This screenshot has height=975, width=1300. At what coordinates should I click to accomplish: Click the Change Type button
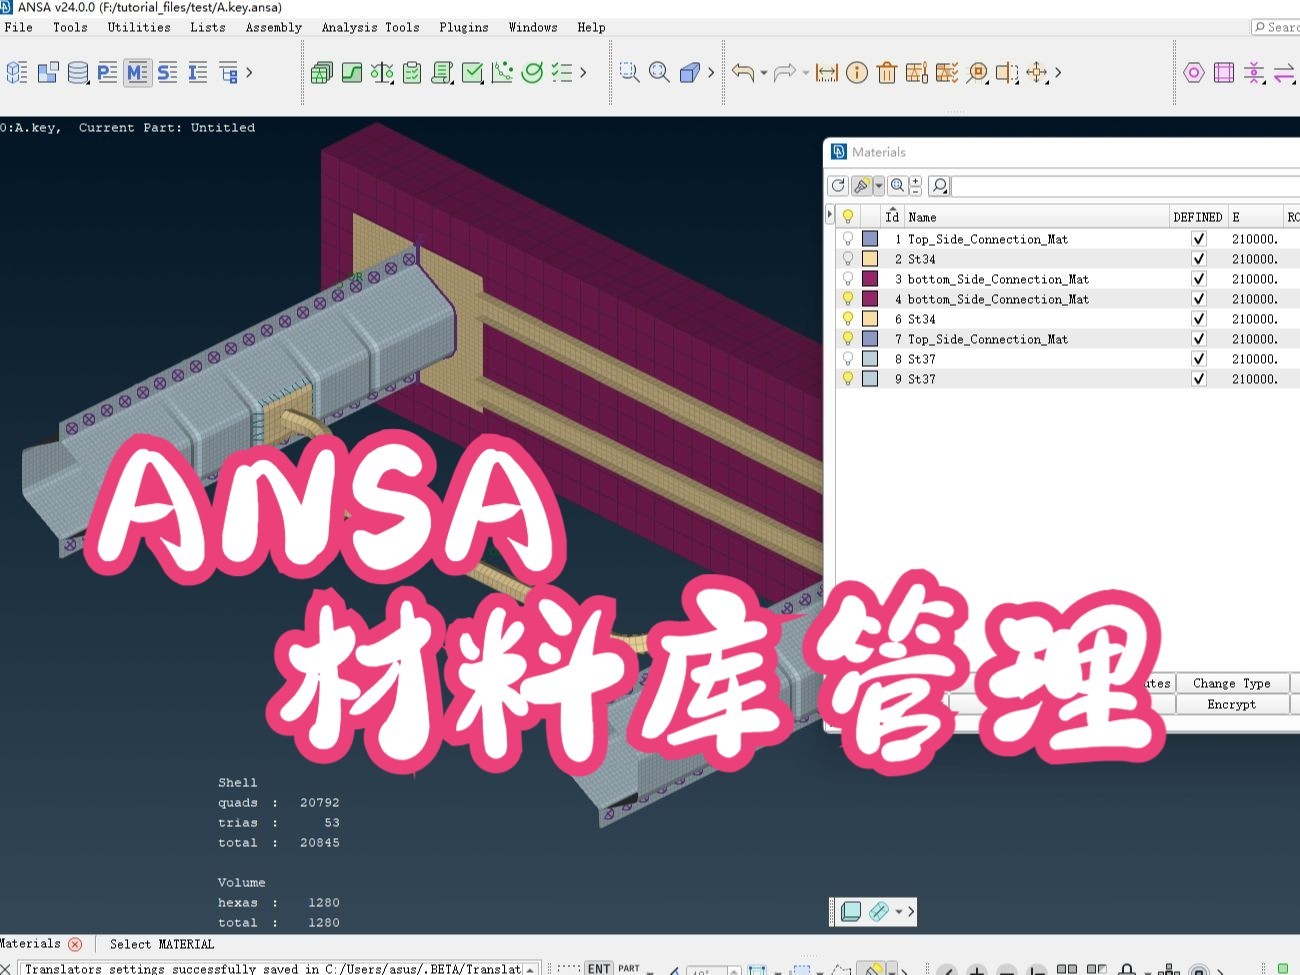1232,683
